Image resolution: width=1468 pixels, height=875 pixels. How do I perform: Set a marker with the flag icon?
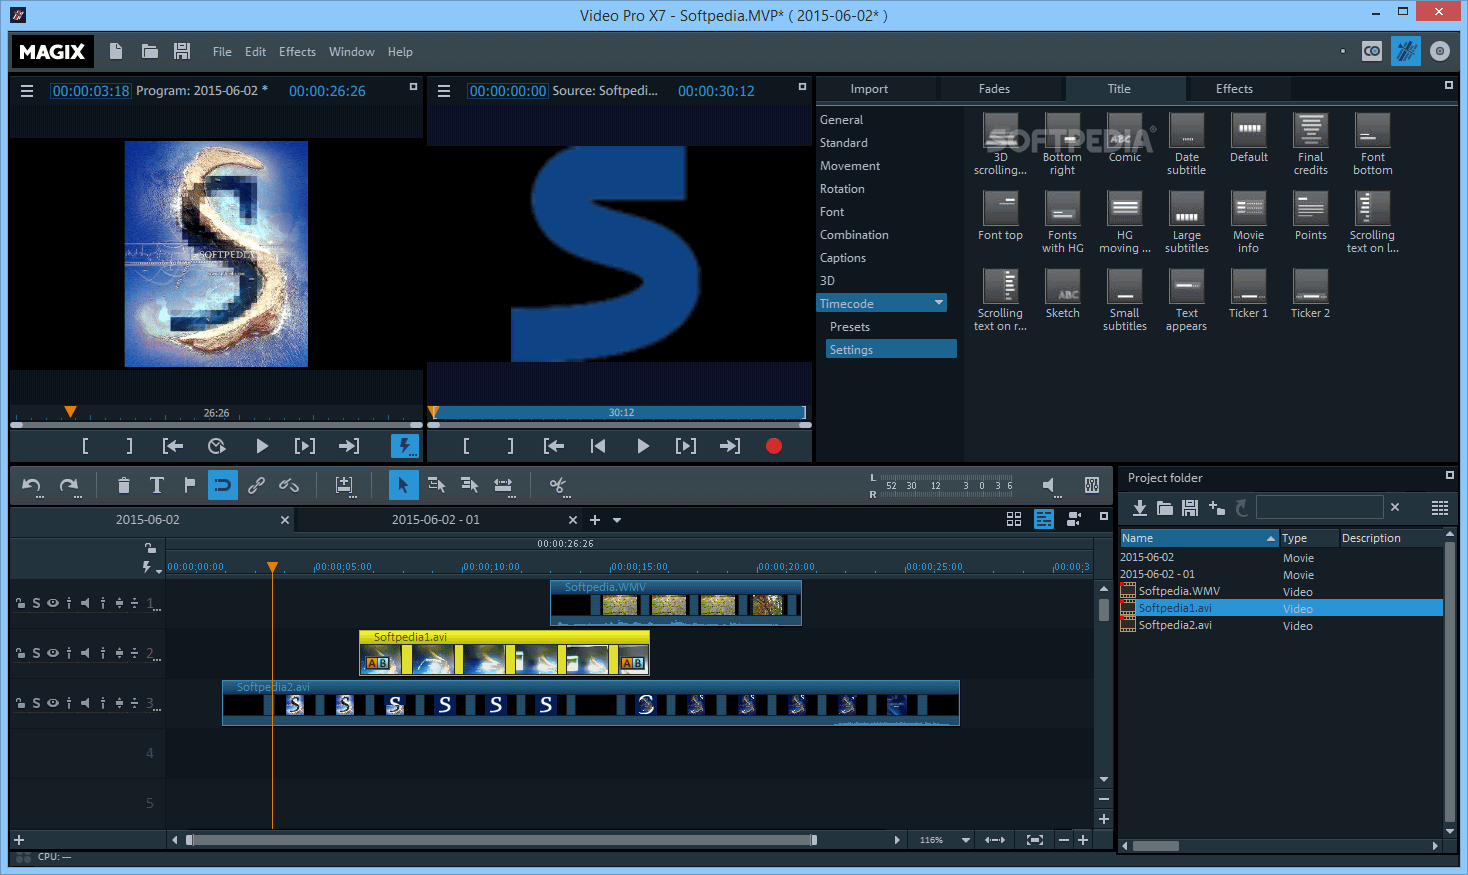coord(190,486)
